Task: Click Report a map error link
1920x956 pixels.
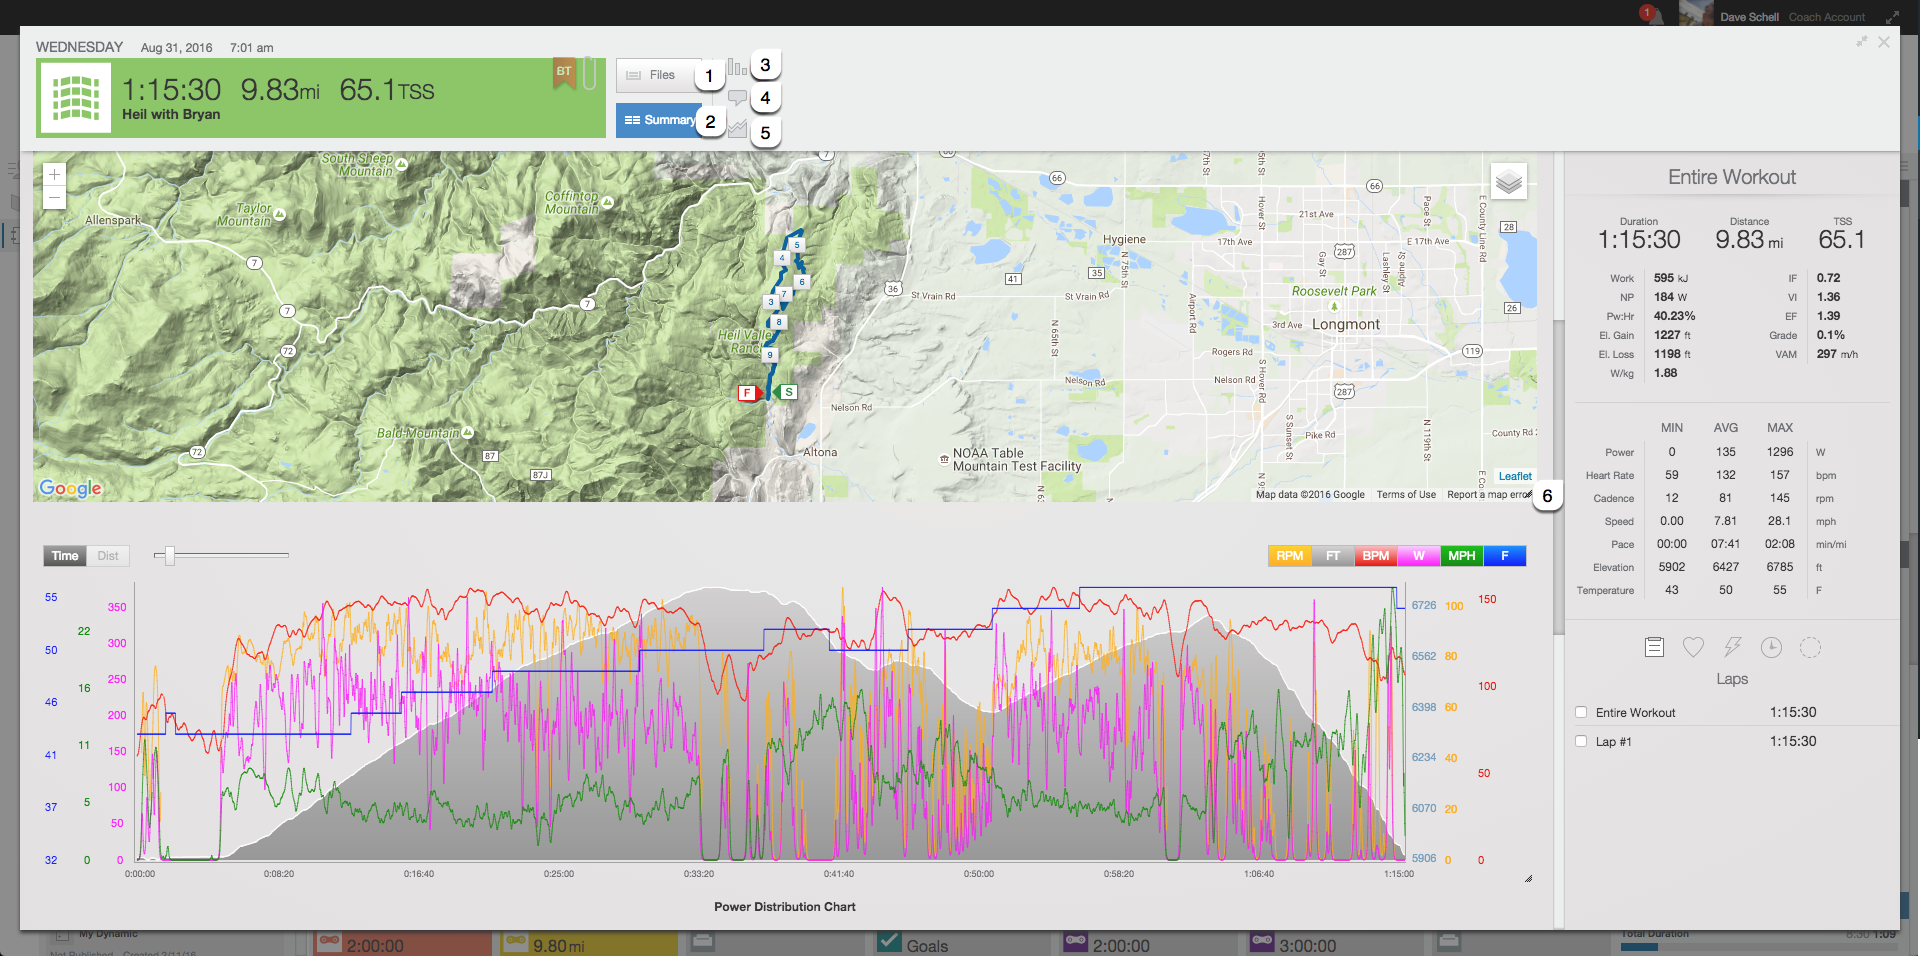Action: tap(1489, 494)
